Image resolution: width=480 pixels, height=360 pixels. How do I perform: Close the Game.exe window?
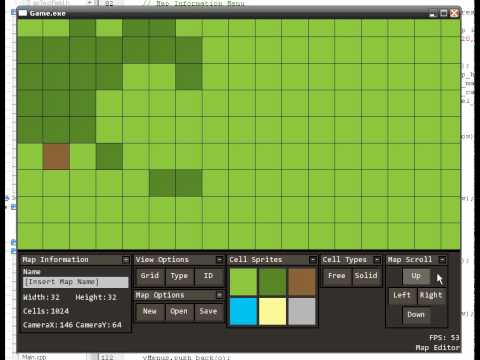(454, 13)
